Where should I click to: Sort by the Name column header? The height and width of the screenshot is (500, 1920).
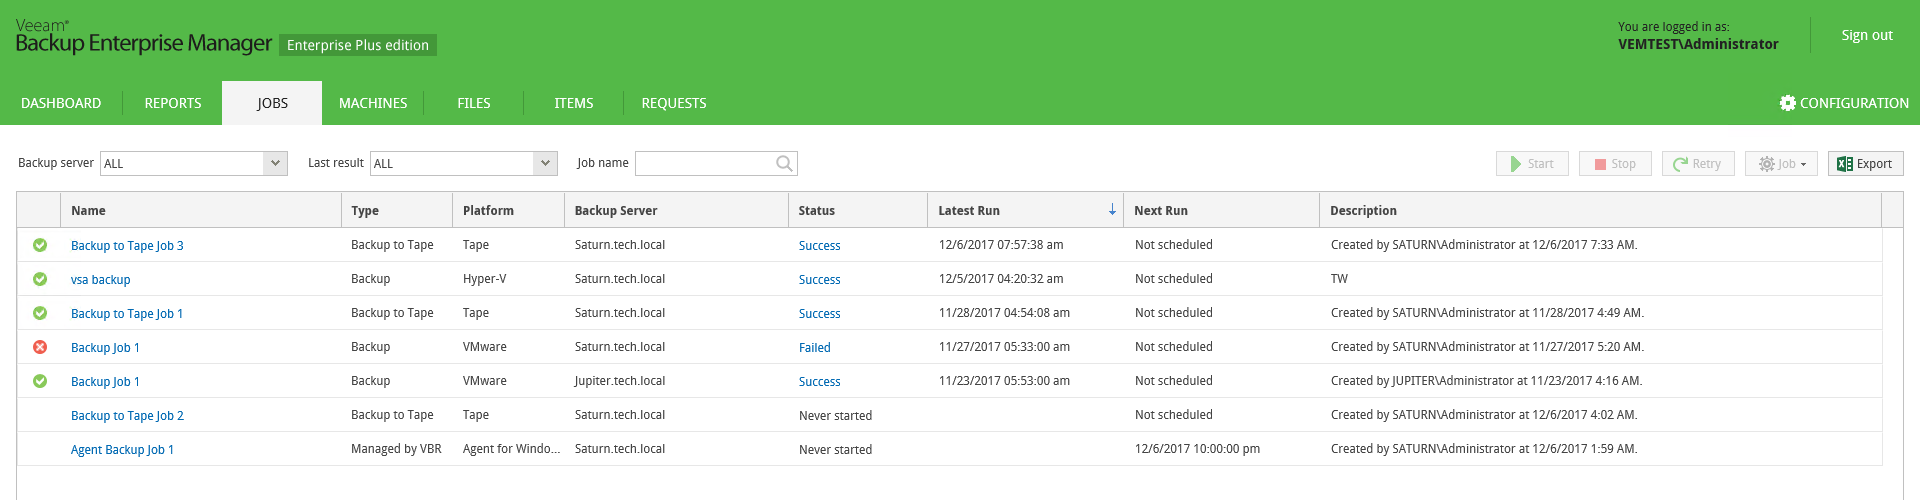(x=201, y=210)
